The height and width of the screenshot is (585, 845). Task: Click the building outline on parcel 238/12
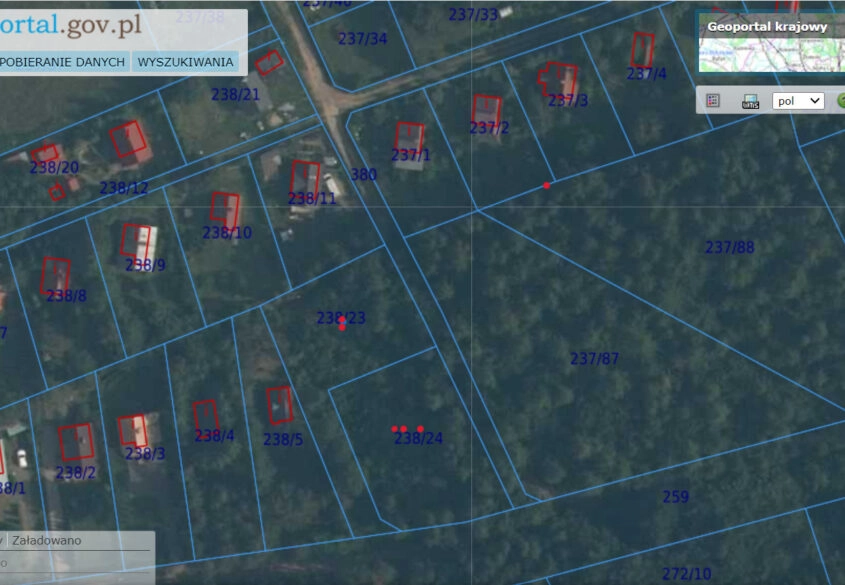[x=128, y=140]
